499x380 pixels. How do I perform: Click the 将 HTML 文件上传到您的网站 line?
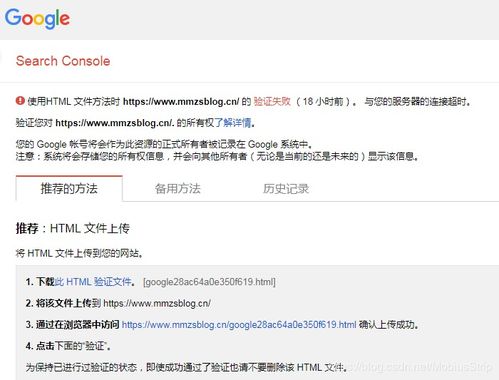[79, 253]
